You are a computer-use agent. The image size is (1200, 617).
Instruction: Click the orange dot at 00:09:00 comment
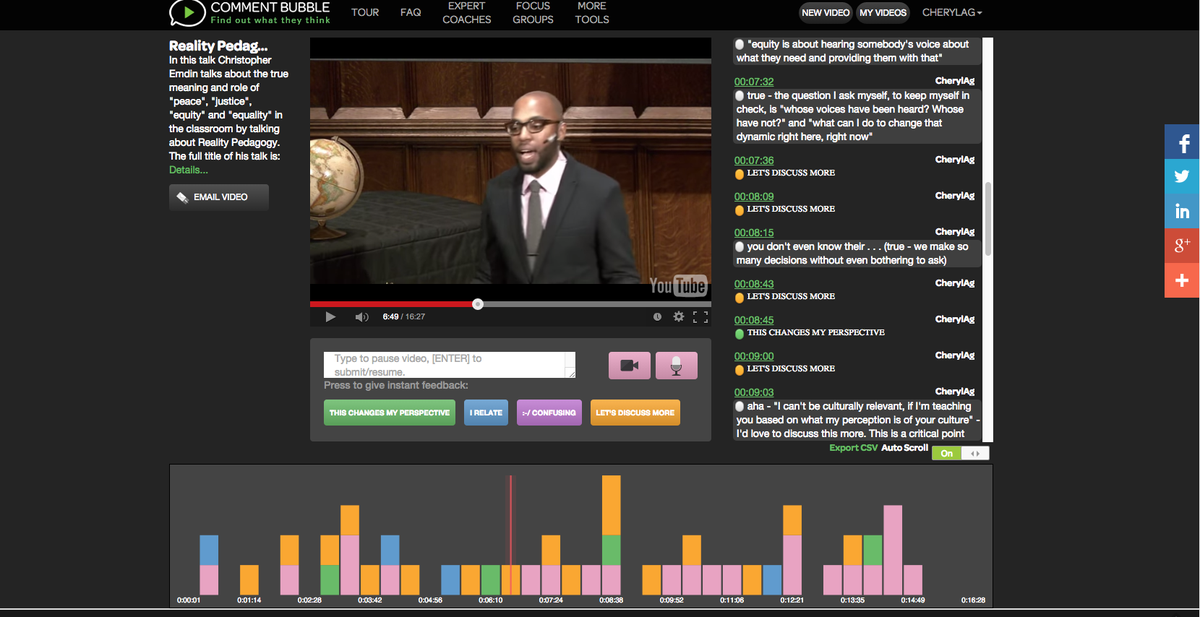[739, 368]
